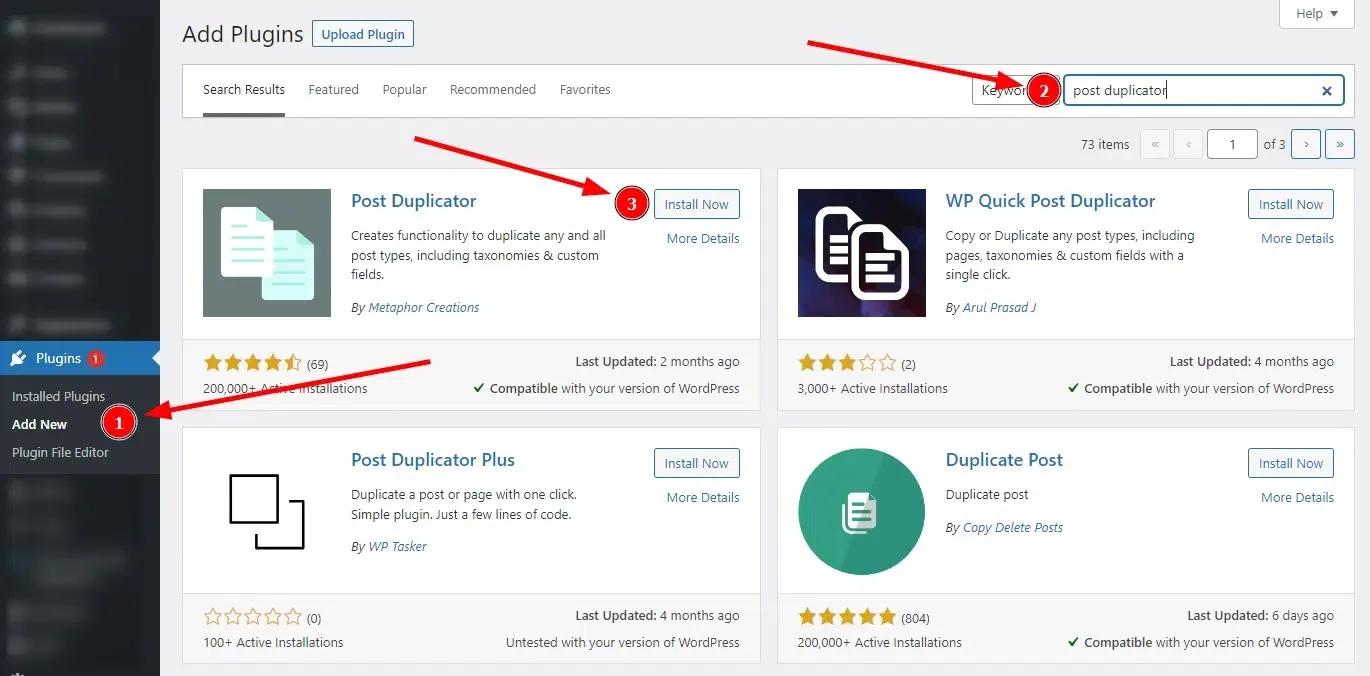Switch to the Featured tab
The height and width of the screenshot is (676, 1370).
[x=333, y=90]
